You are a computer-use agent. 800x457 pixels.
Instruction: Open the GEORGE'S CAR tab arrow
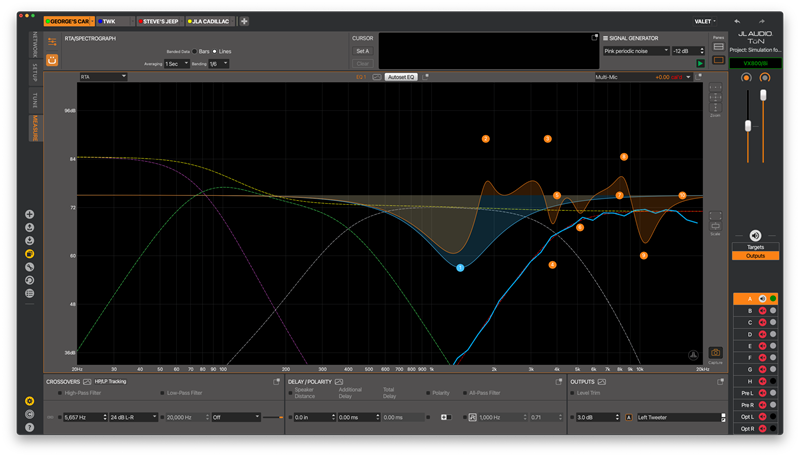click(x=92, y=21)
